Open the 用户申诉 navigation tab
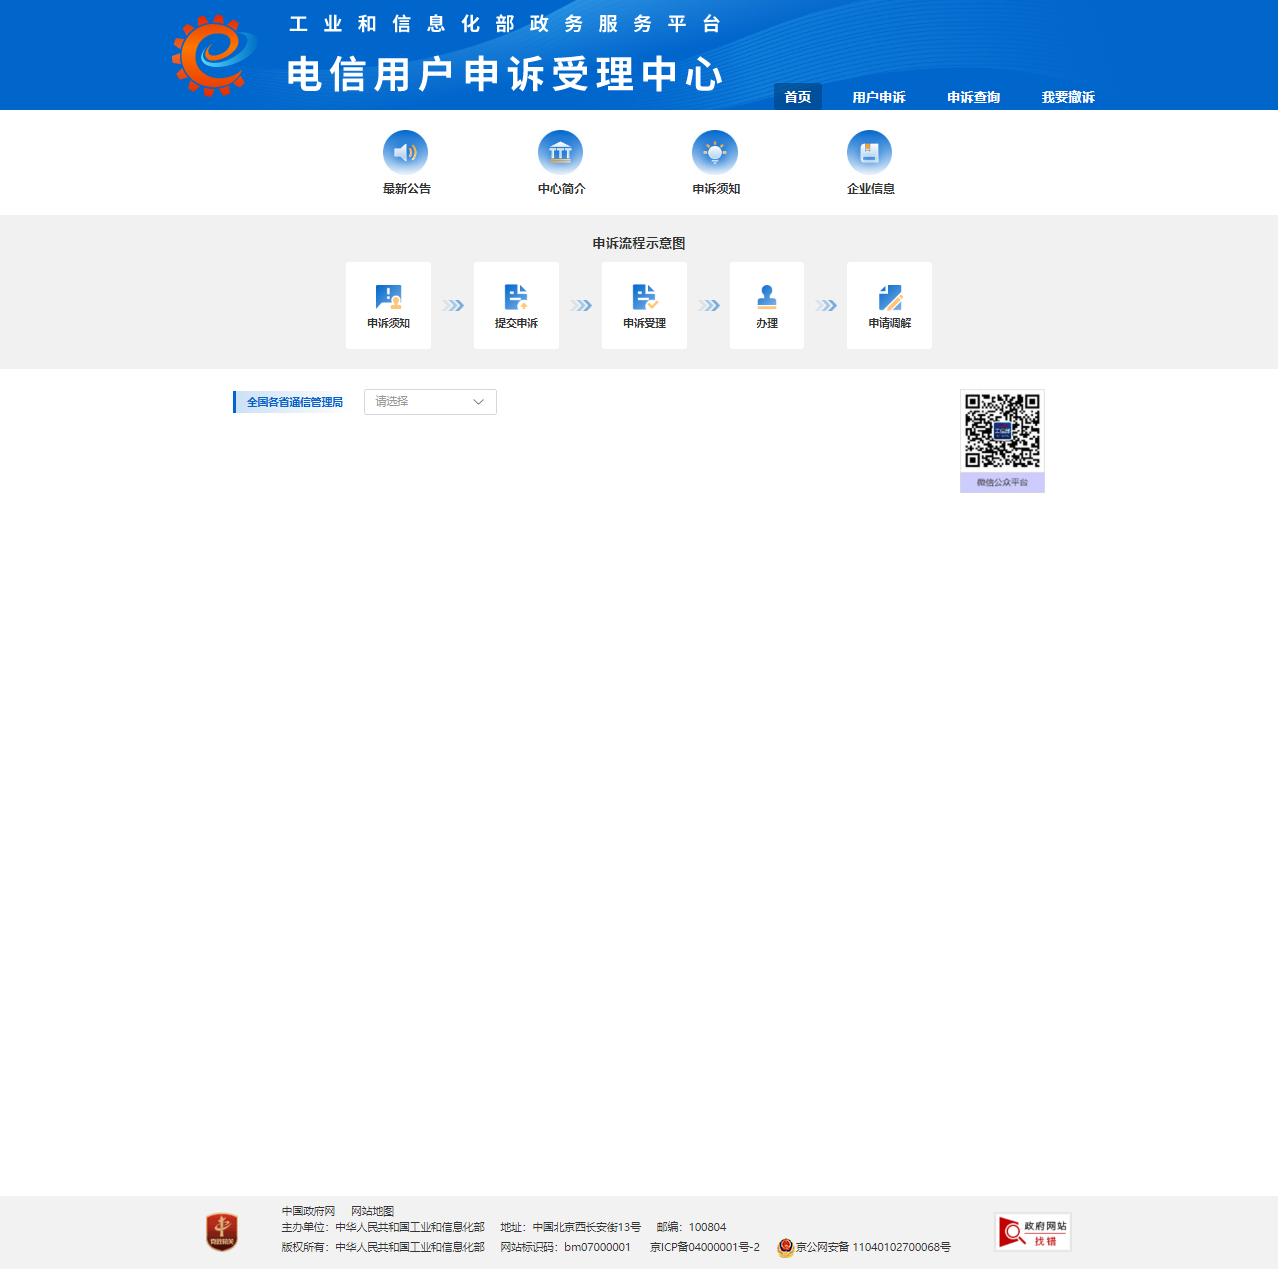 point(878,97)
